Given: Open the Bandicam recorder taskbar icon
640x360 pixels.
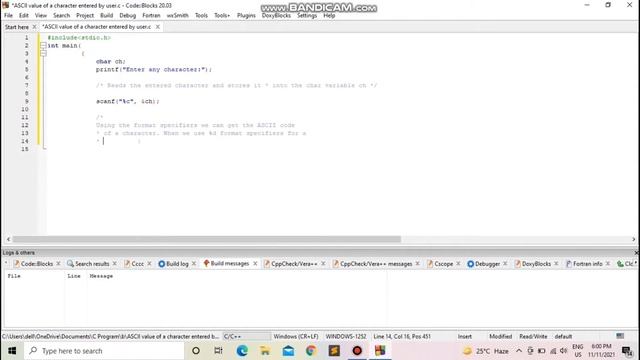Looking at the screenshot, I should [x=357, y=351].
